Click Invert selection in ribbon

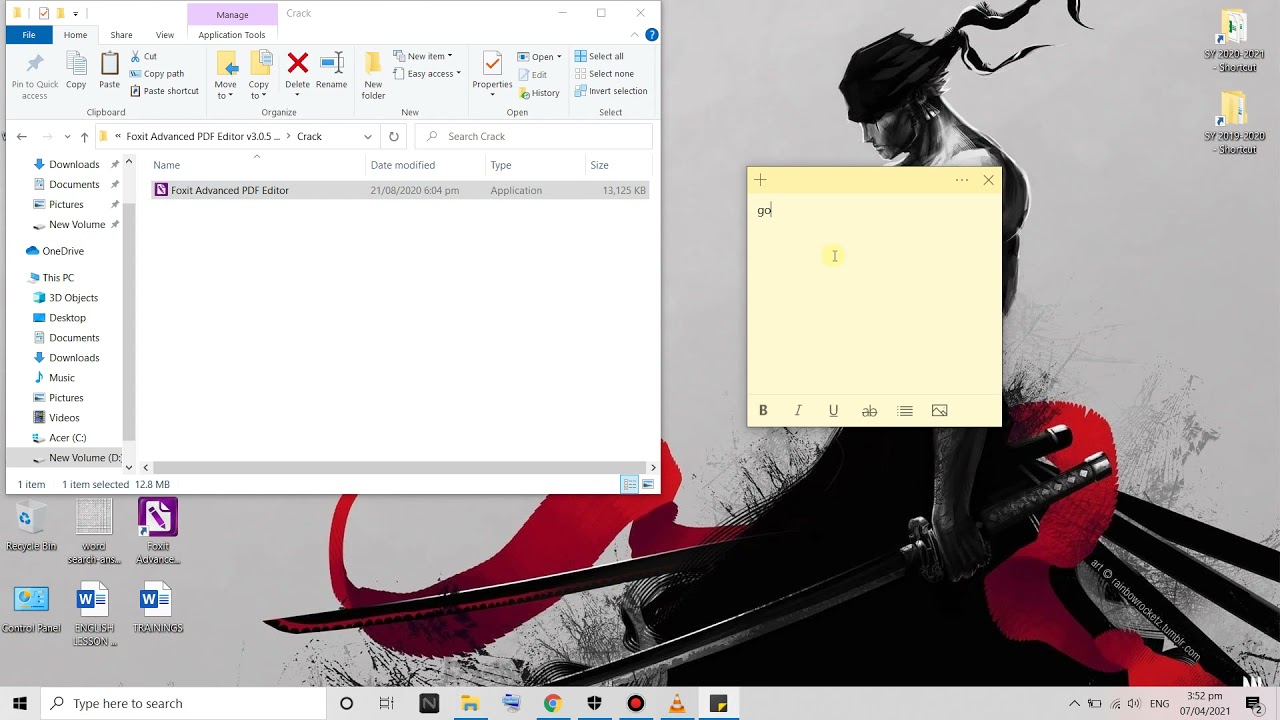pyautogui.click(x=611, y=91)
